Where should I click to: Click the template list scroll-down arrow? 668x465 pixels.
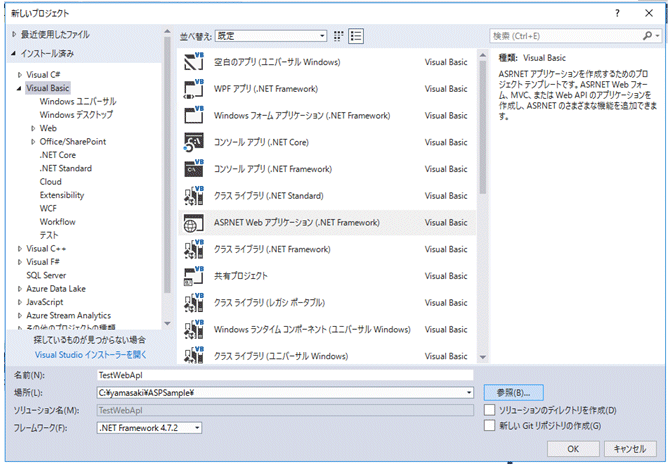click(483, 357)
